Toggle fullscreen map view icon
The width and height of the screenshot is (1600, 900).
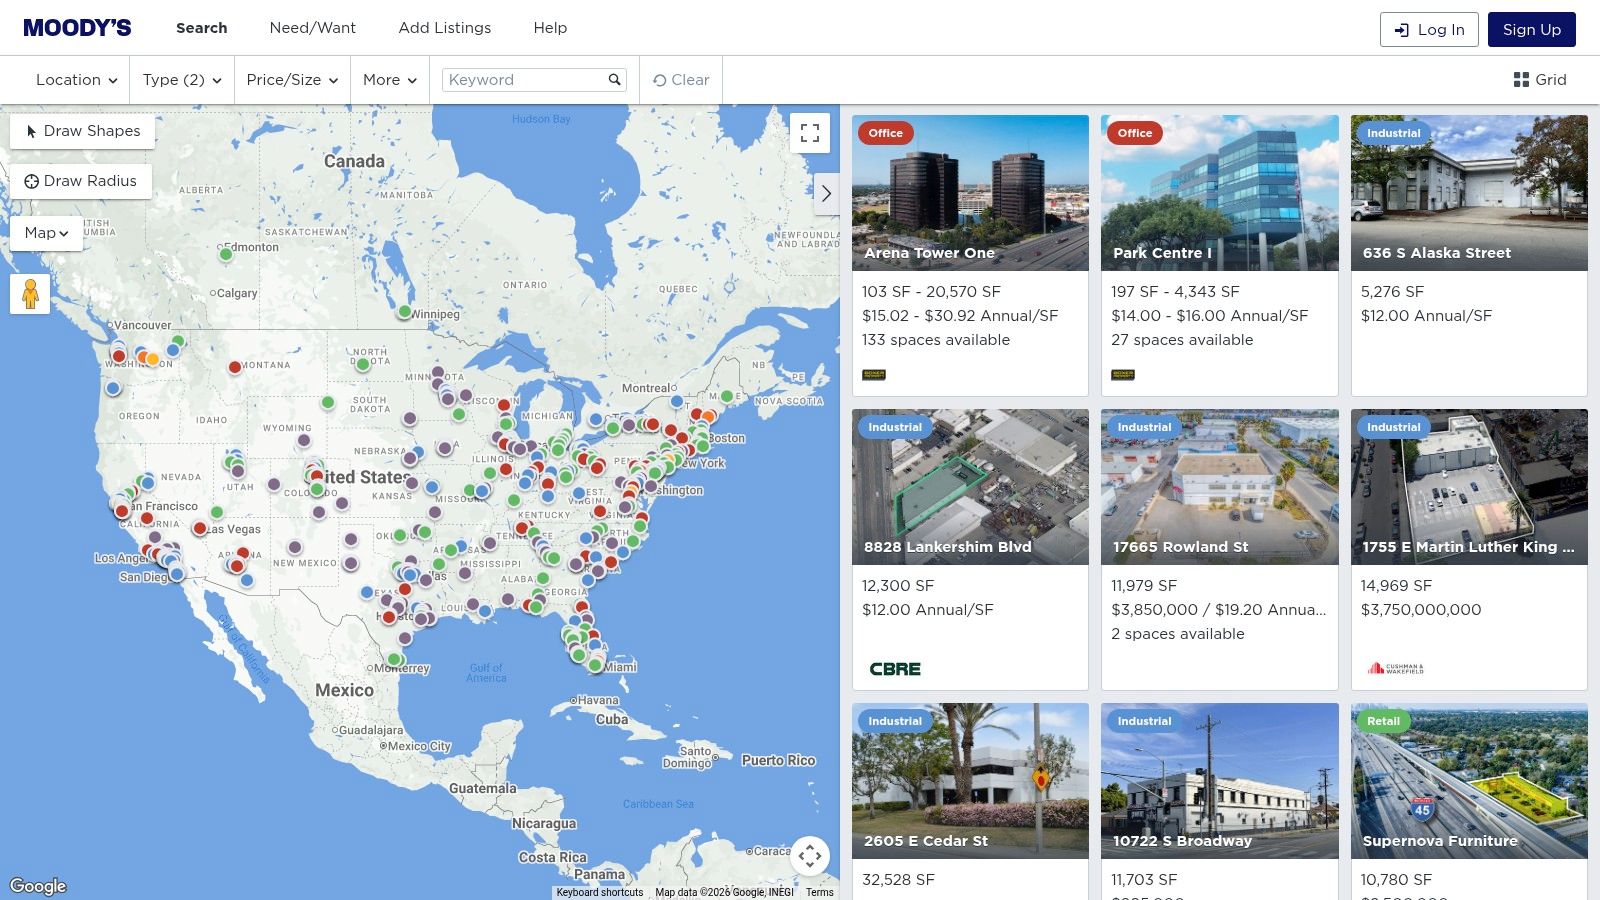(x=810, y=133)
